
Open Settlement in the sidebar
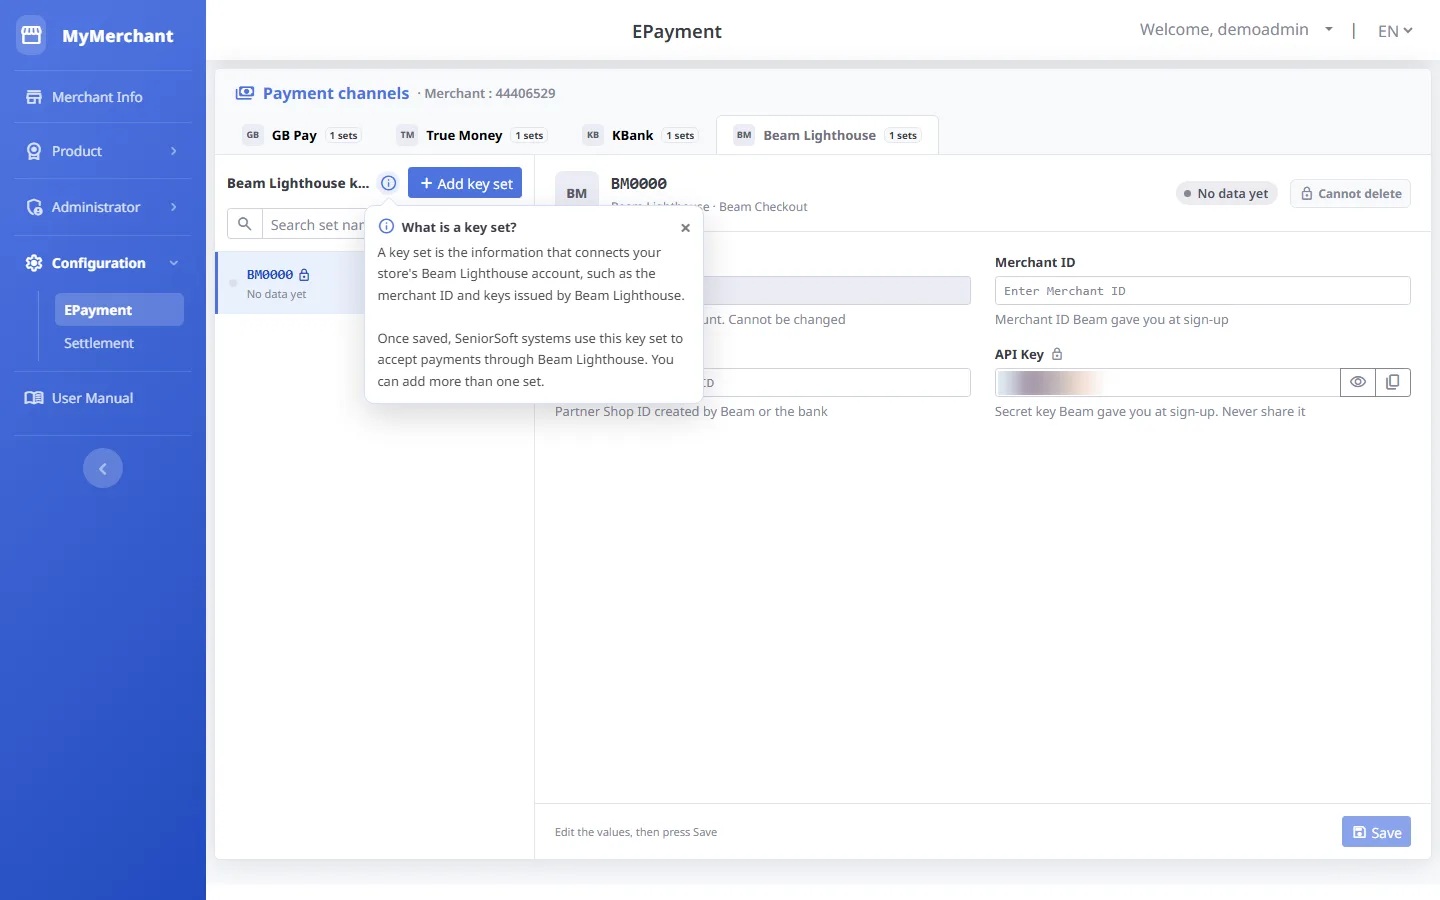[x=99, y=343]
